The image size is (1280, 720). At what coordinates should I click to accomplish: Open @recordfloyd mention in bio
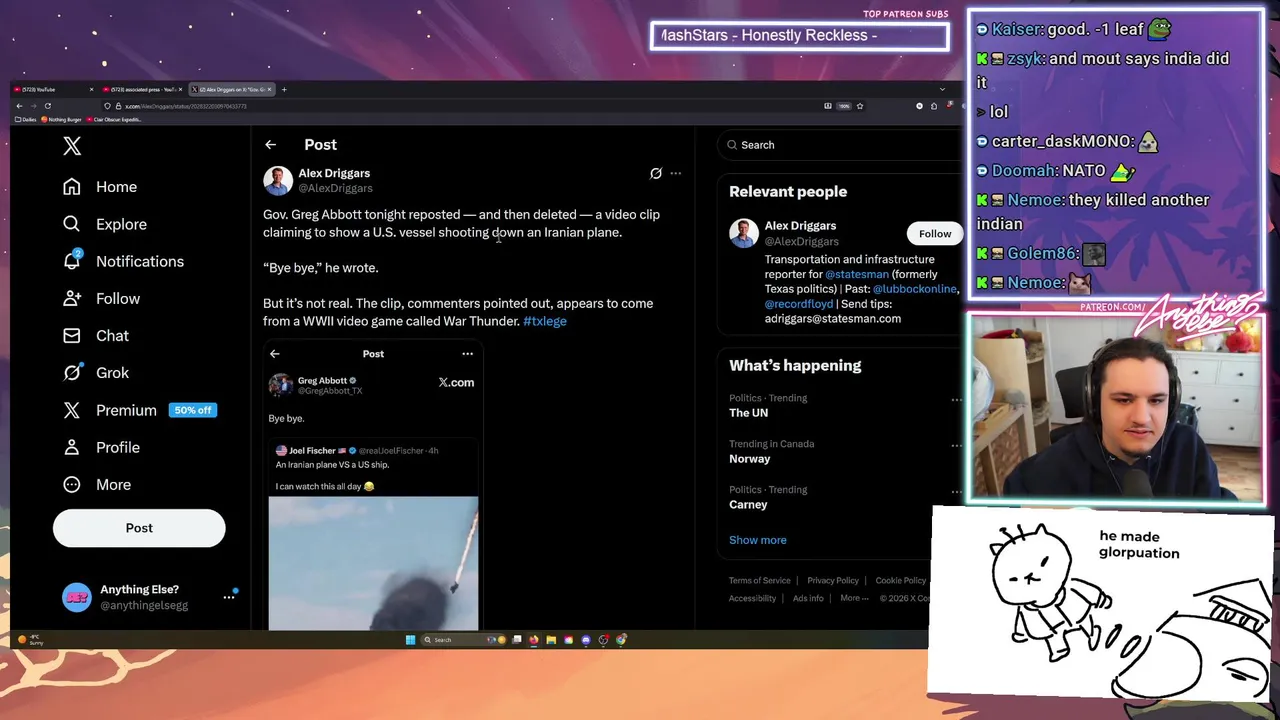[799, 304]
